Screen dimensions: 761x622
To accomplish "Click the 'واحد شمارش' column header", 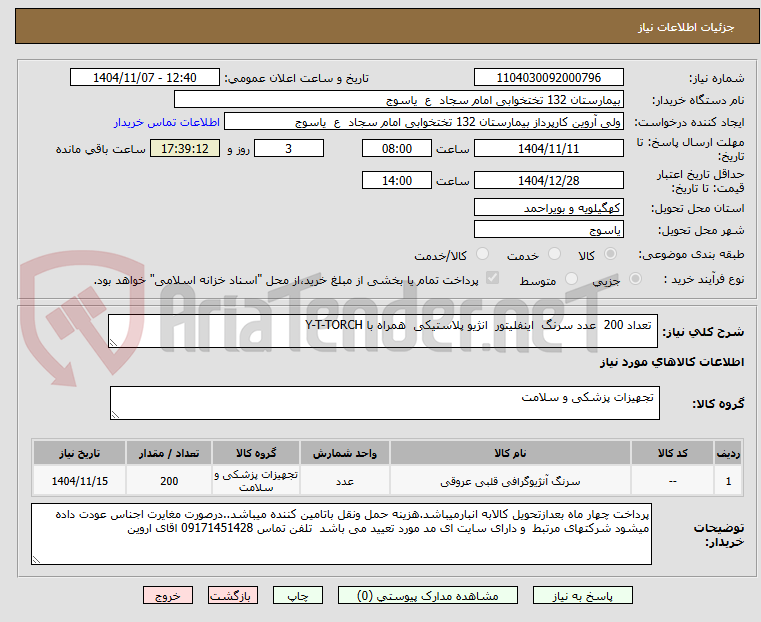I will pos(345,453).
